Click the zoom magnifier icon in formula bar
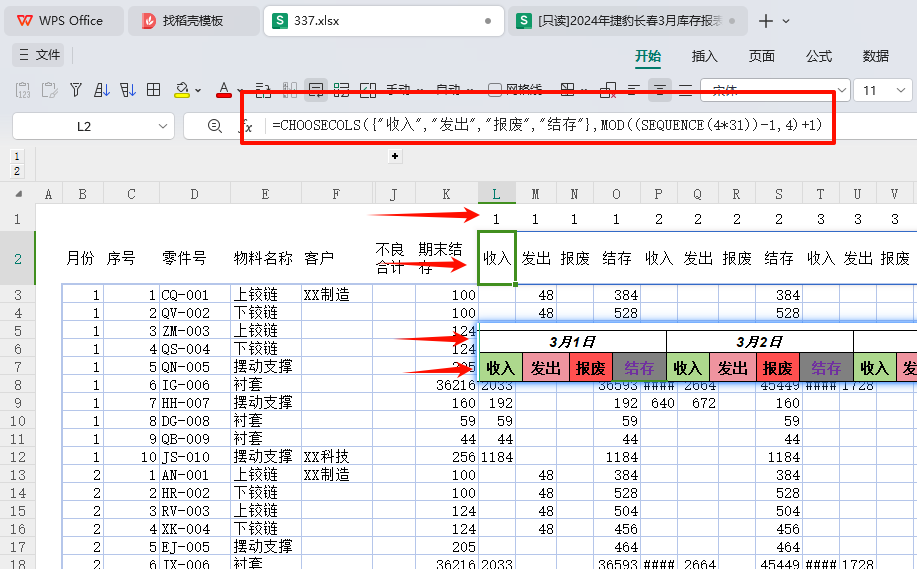This screenshot has width=917, height=569. [x=215, y=126]
